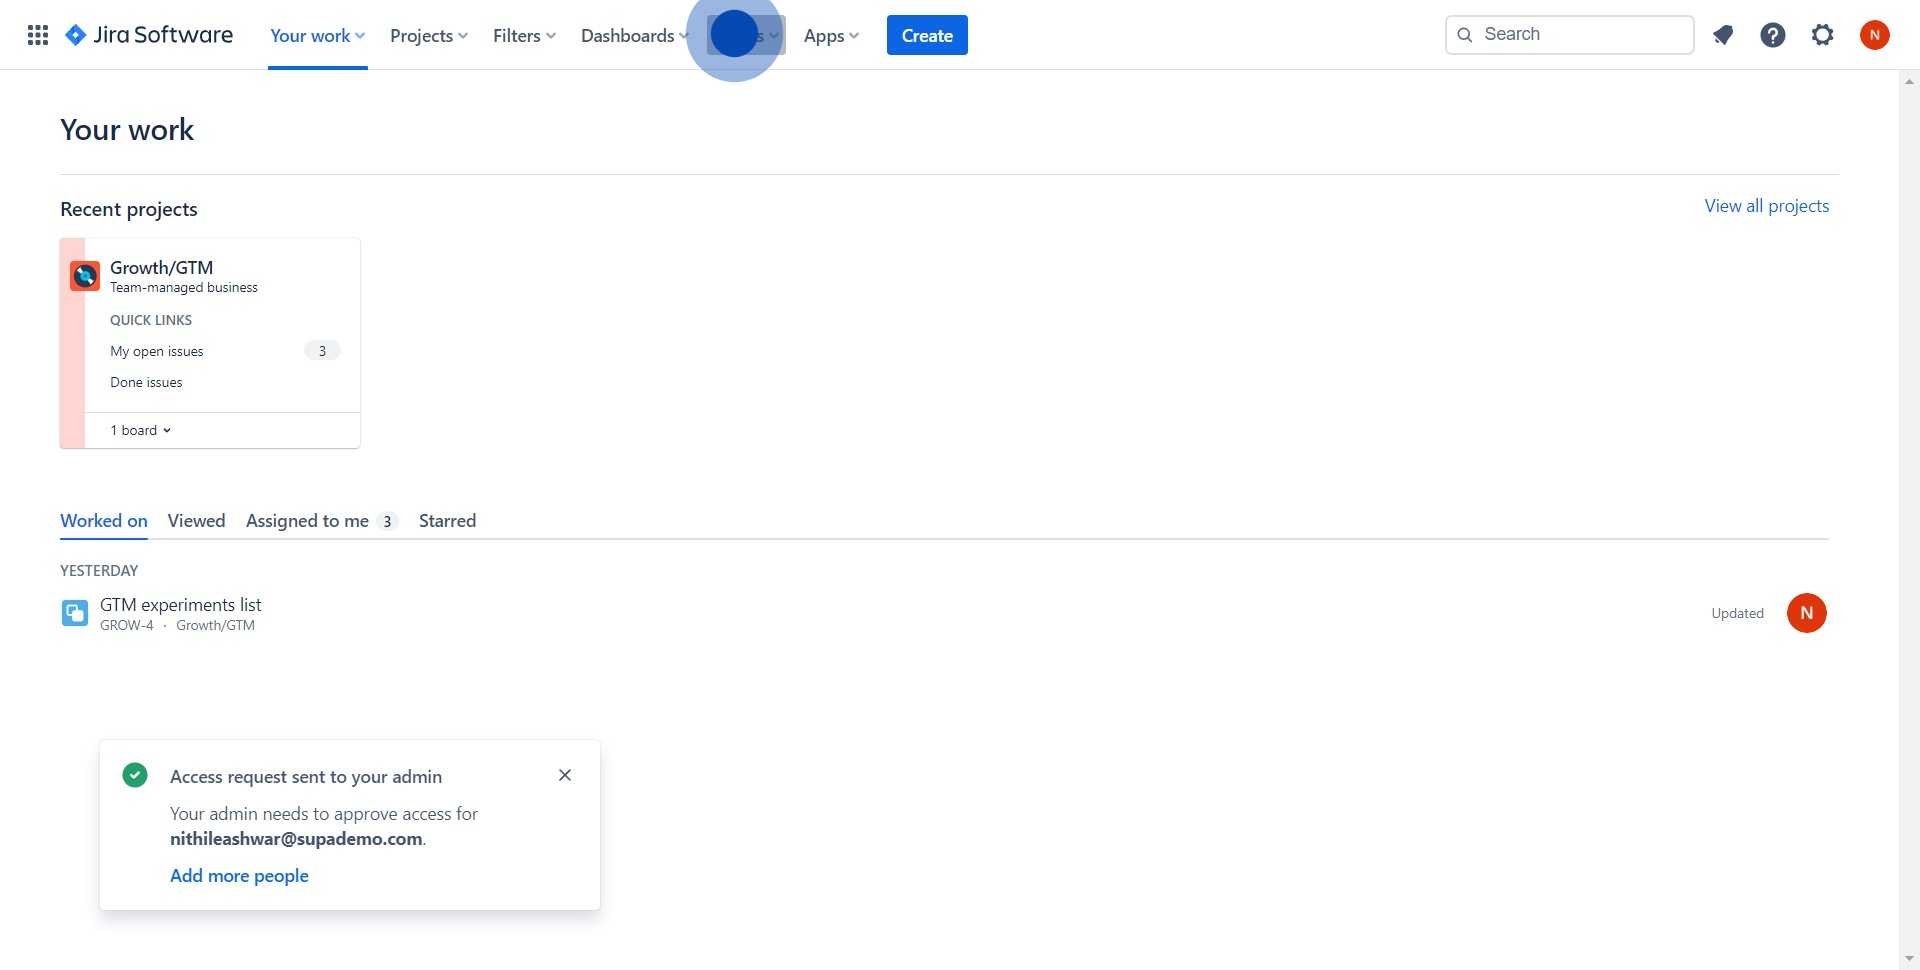Open the Assigned to me tab

pos(307,520)
